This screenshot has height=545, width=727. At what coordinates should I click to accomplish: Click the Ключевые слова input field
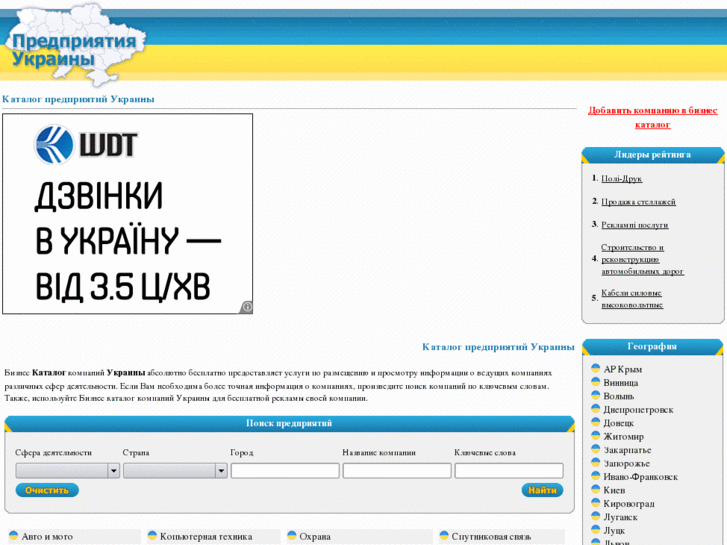click(x=509, y=471)
